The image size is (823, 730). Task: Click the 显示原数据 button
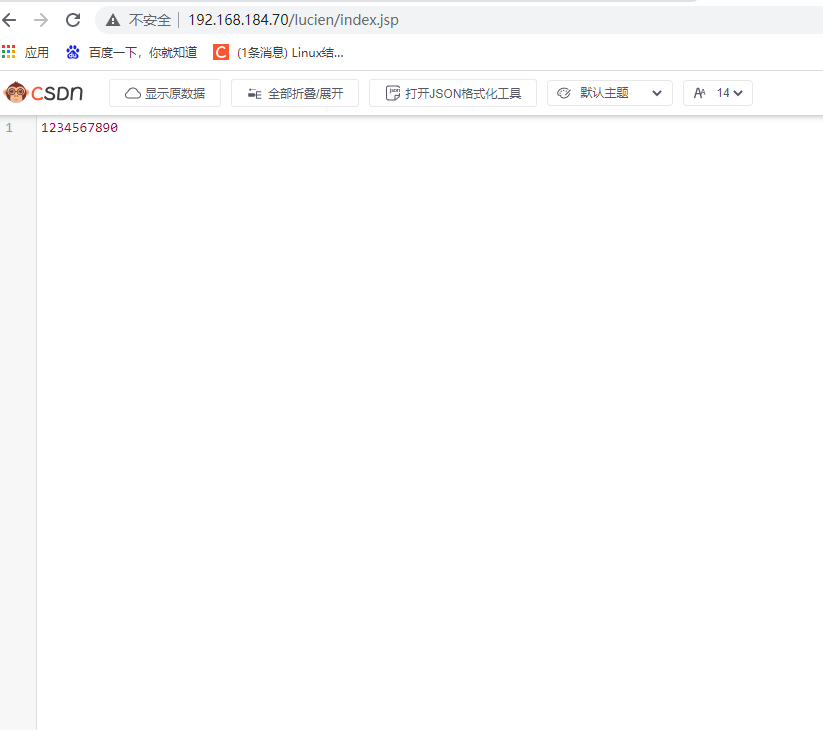[165, 93]
